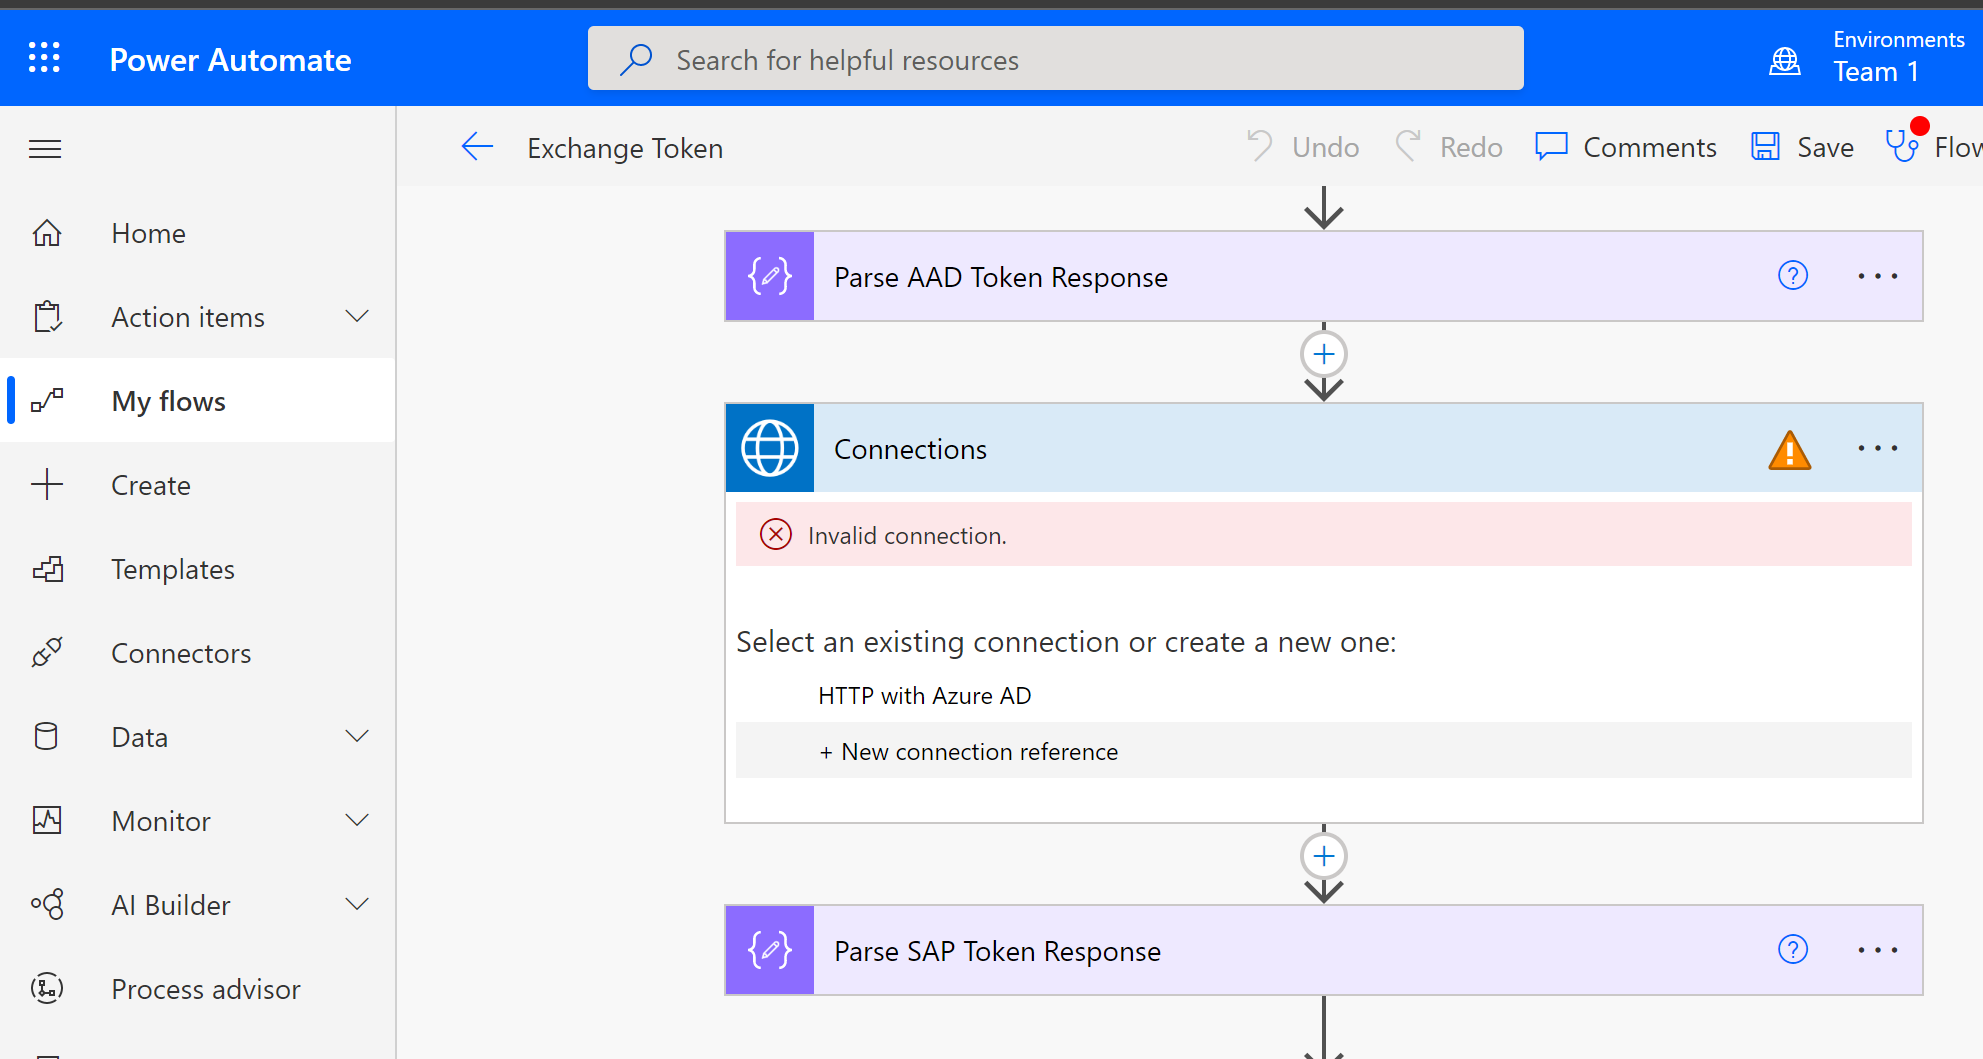
Task: Click the Invalid connection error message
Action: [1324, 535]
